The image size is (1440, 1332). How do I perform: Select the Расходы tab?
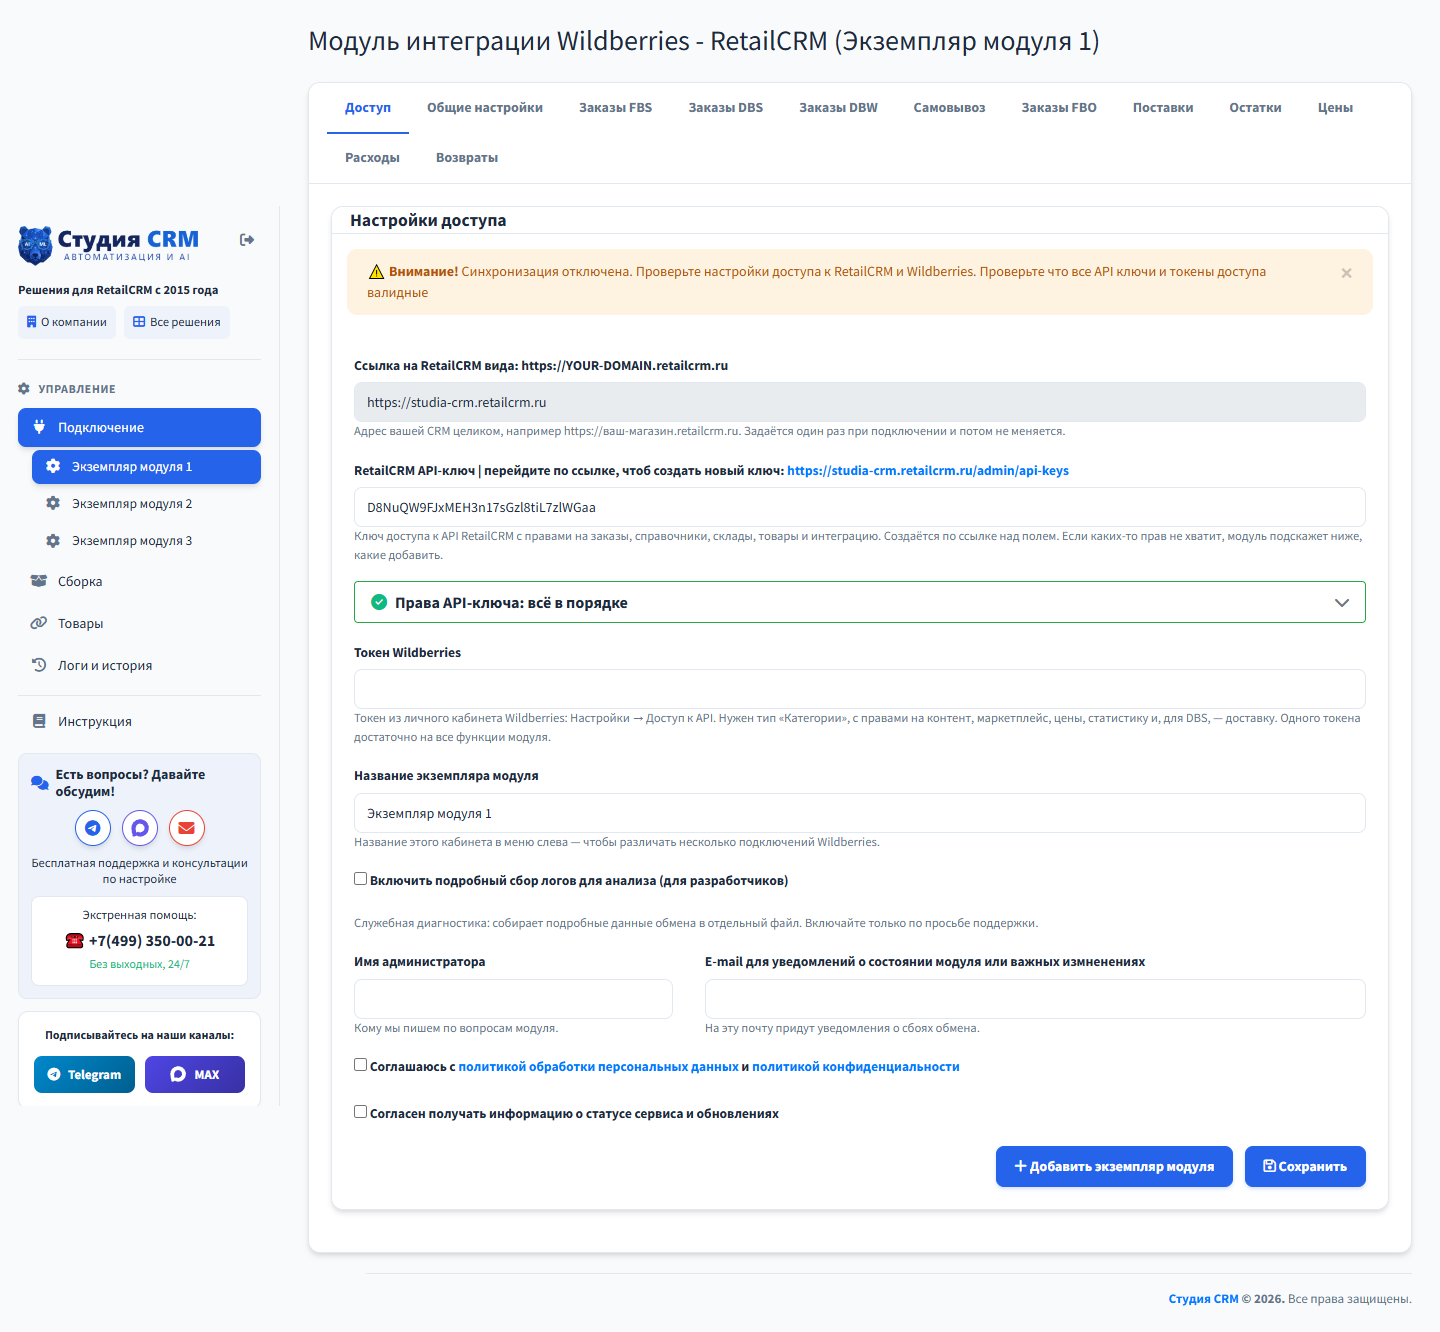[x=372, y=158]
